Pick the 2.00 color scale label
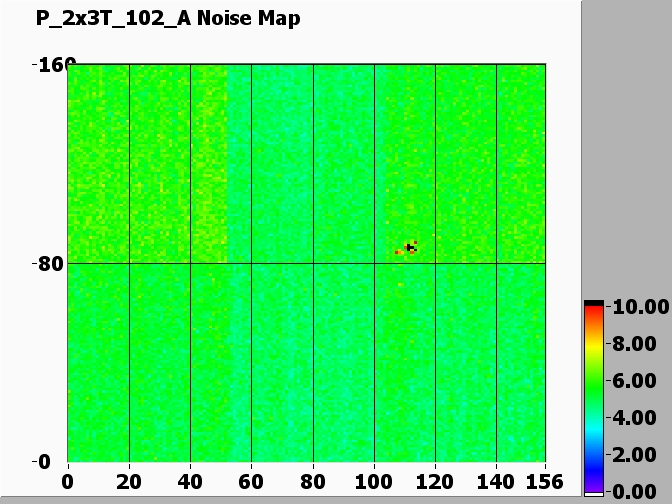Image resolution: width=672 pixels, height=504 pixels. pos(636,455)
